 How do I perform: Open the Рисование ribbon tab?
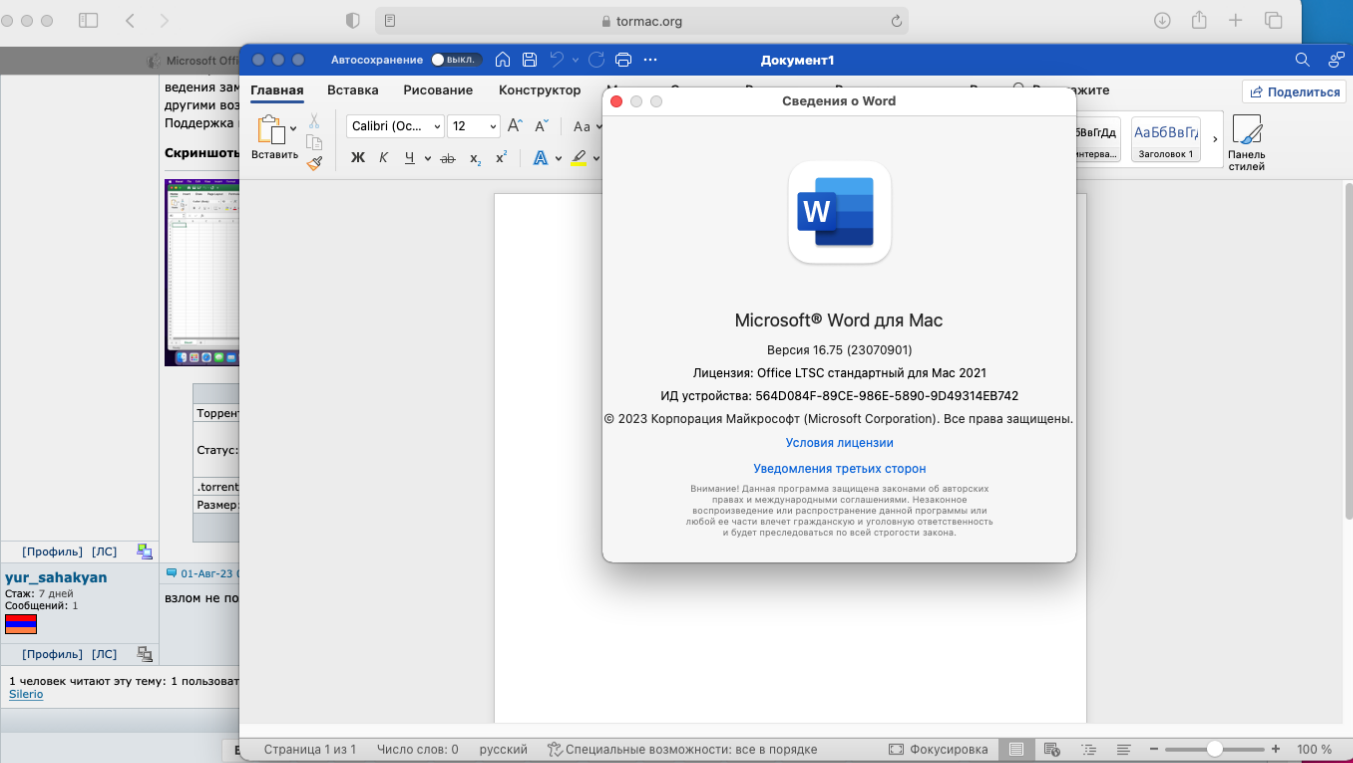pyautogui.click(x=438, y=90)
